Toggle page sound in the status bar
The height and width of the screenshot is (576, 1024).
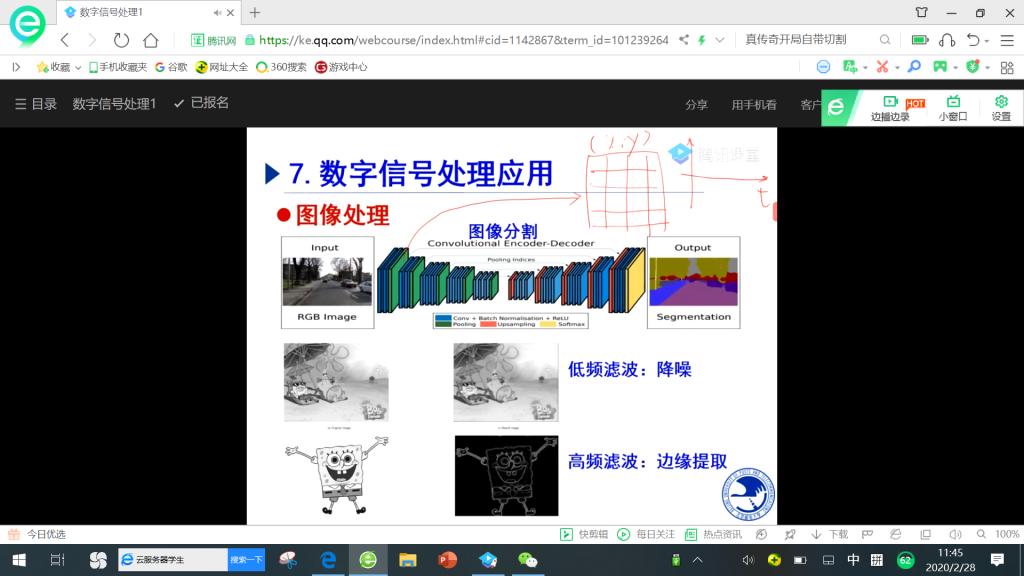tap(955, 534)
